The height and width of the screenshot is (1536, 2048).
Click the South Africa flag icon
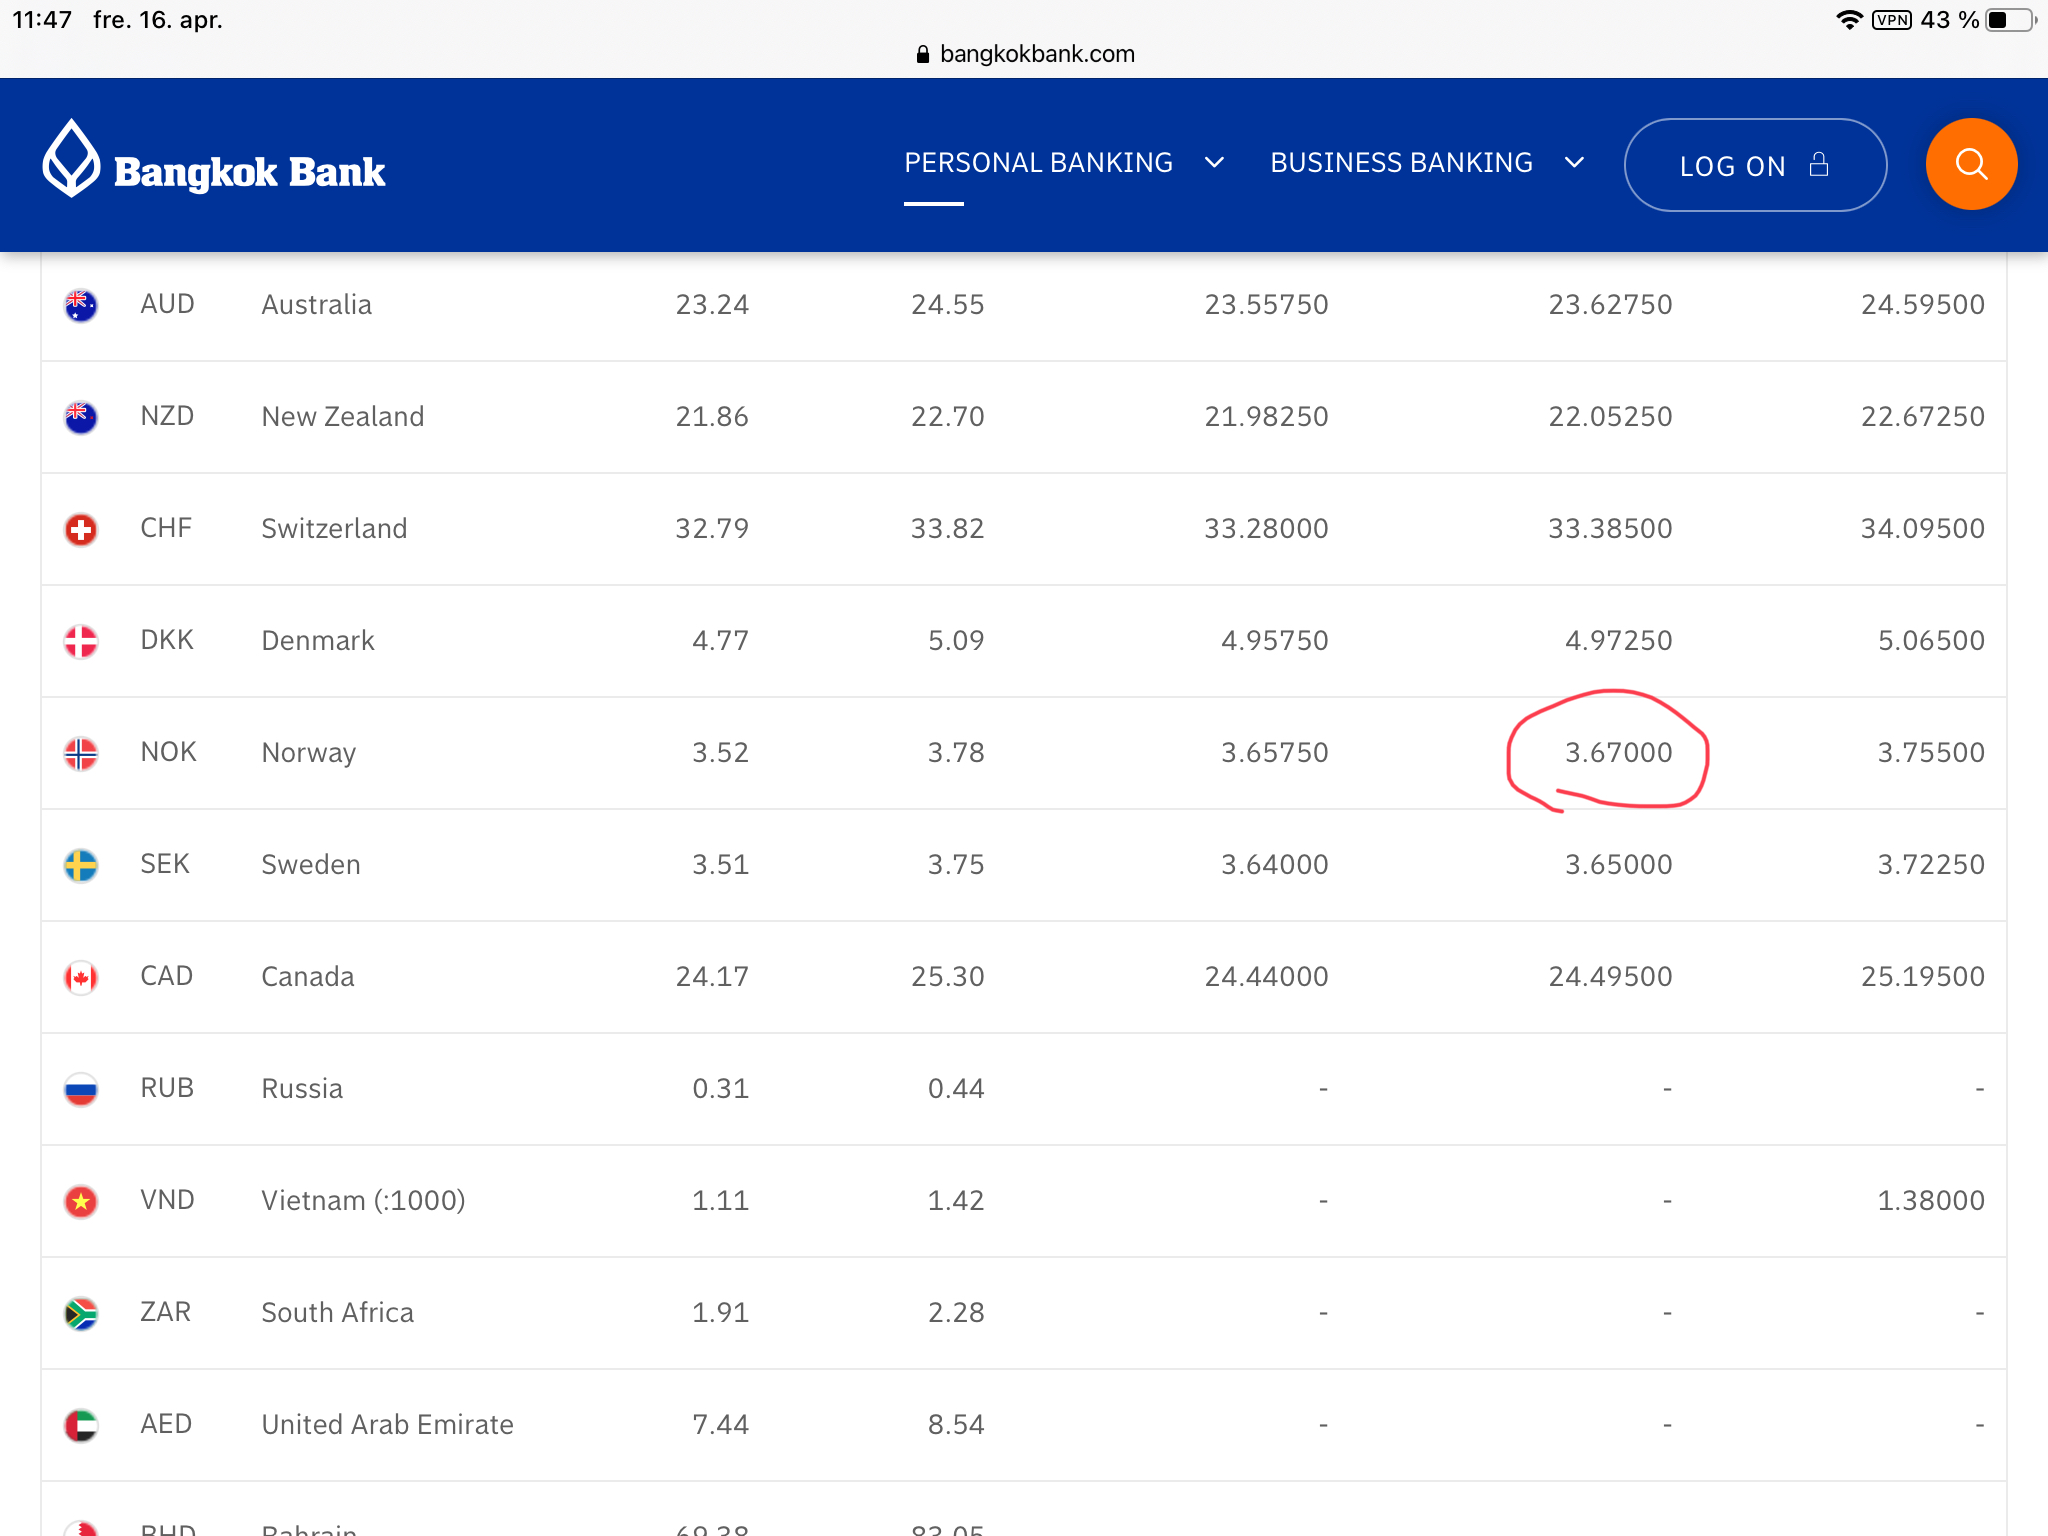(x=81, y=1313)
